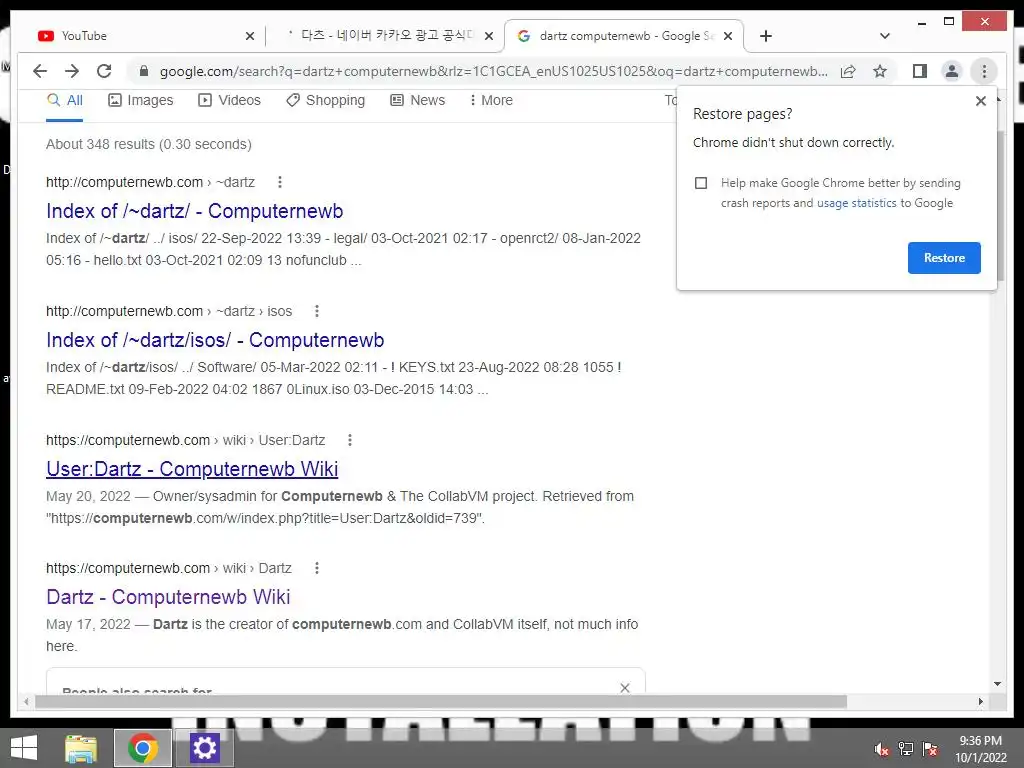Click the site lock icon

pos(144,71)
